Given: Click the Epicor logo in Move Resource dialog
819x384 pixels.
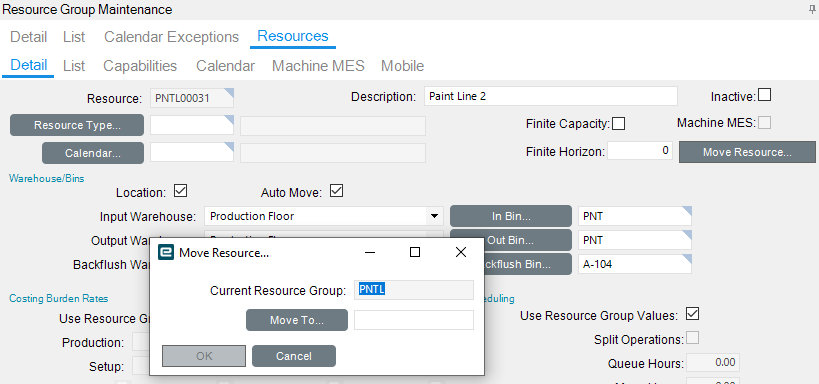Looking at the screenshot, I should [166, 252].
